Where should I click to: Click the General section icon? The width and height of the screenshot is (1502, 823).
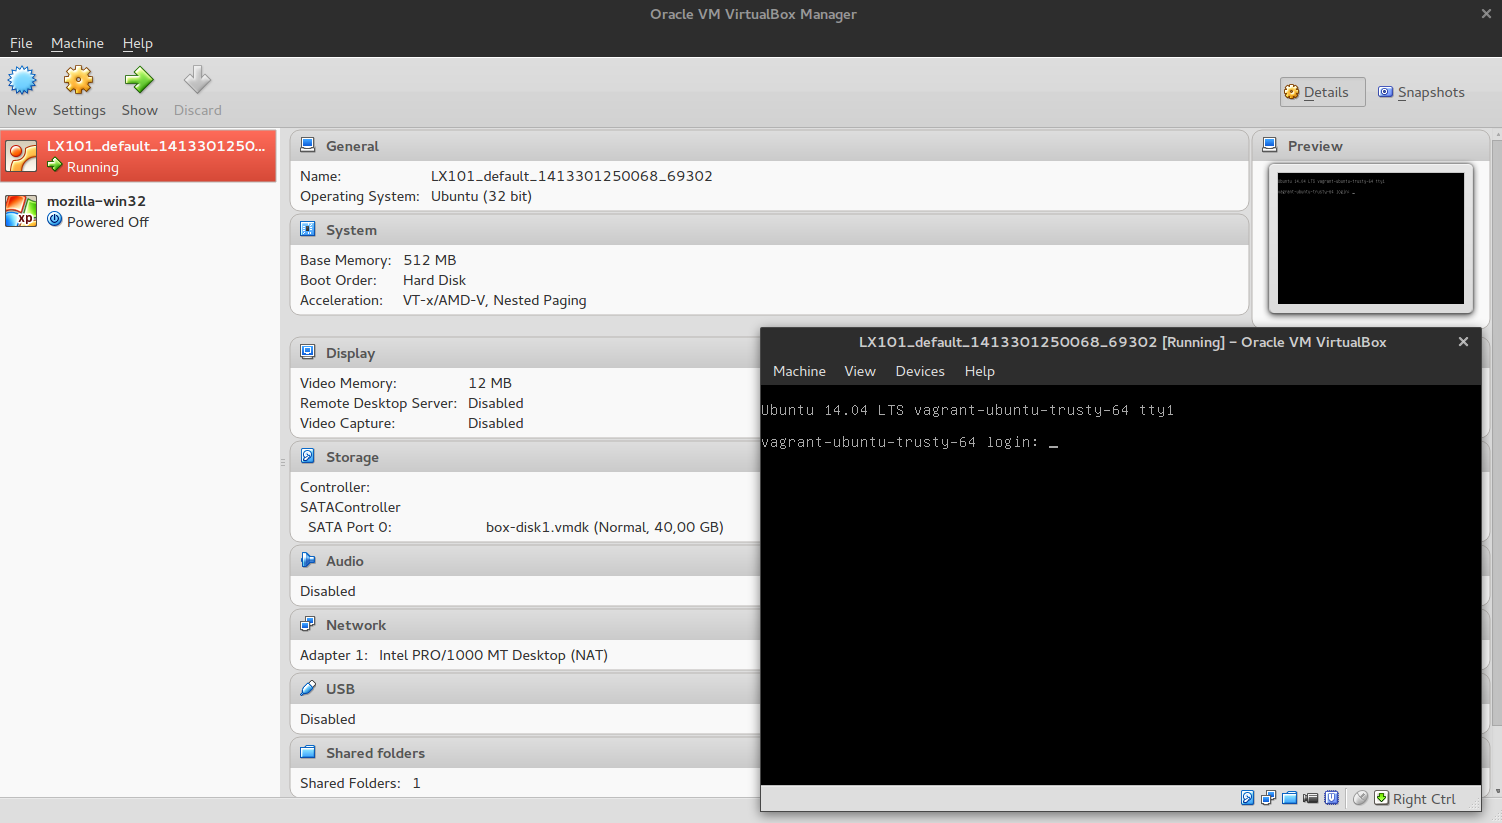point(308,145)
